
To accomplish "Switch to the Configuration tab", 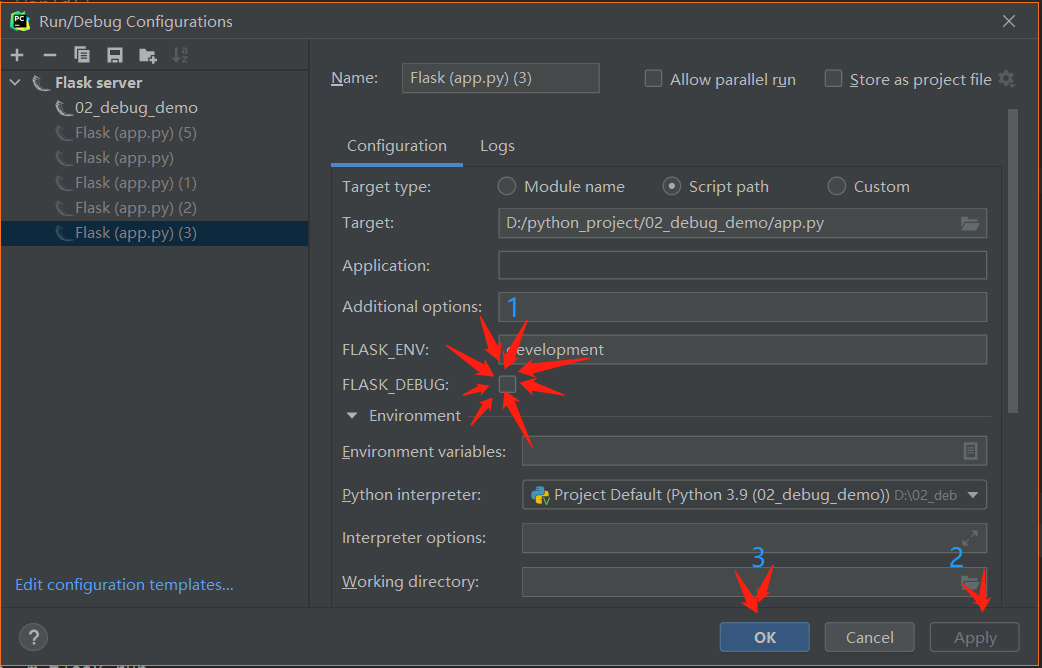I will pos(397,146).
